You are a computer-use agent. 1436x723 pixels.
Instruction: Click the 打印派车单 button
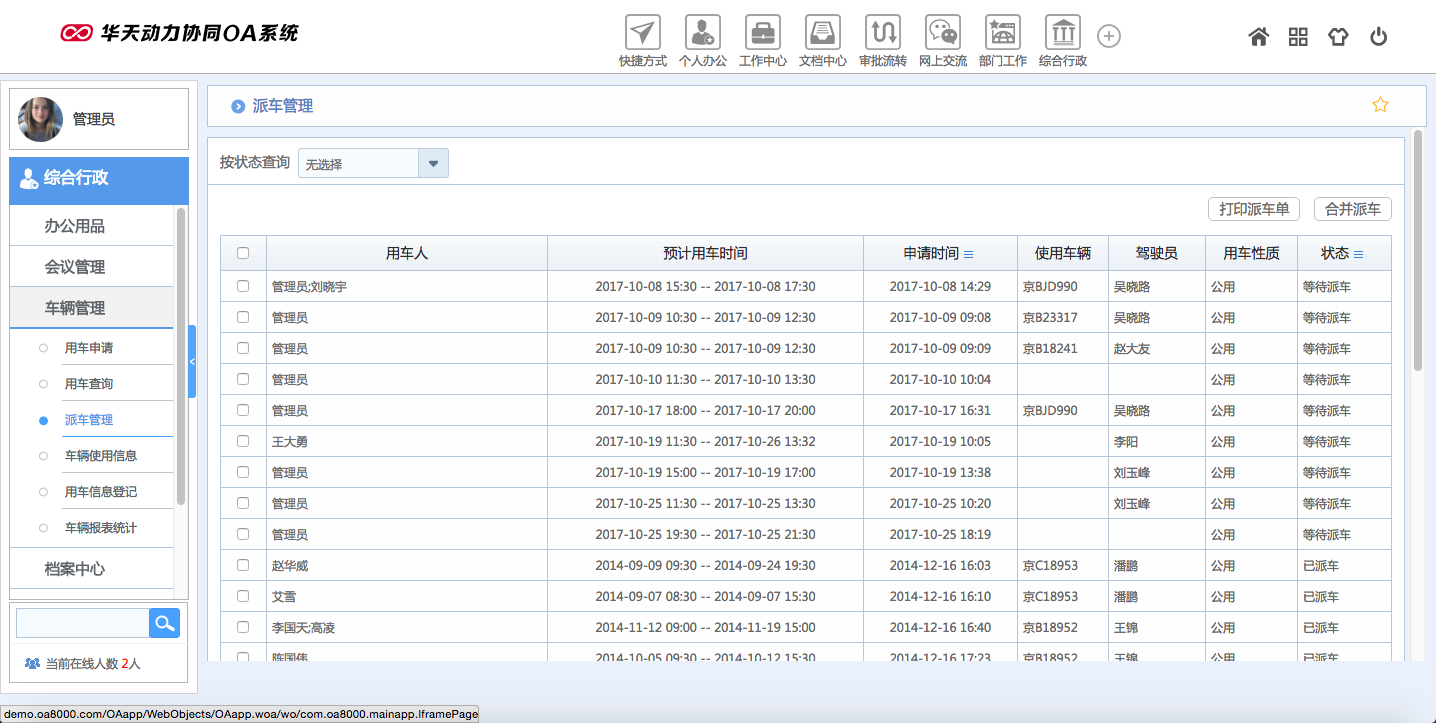[1254, 209]
